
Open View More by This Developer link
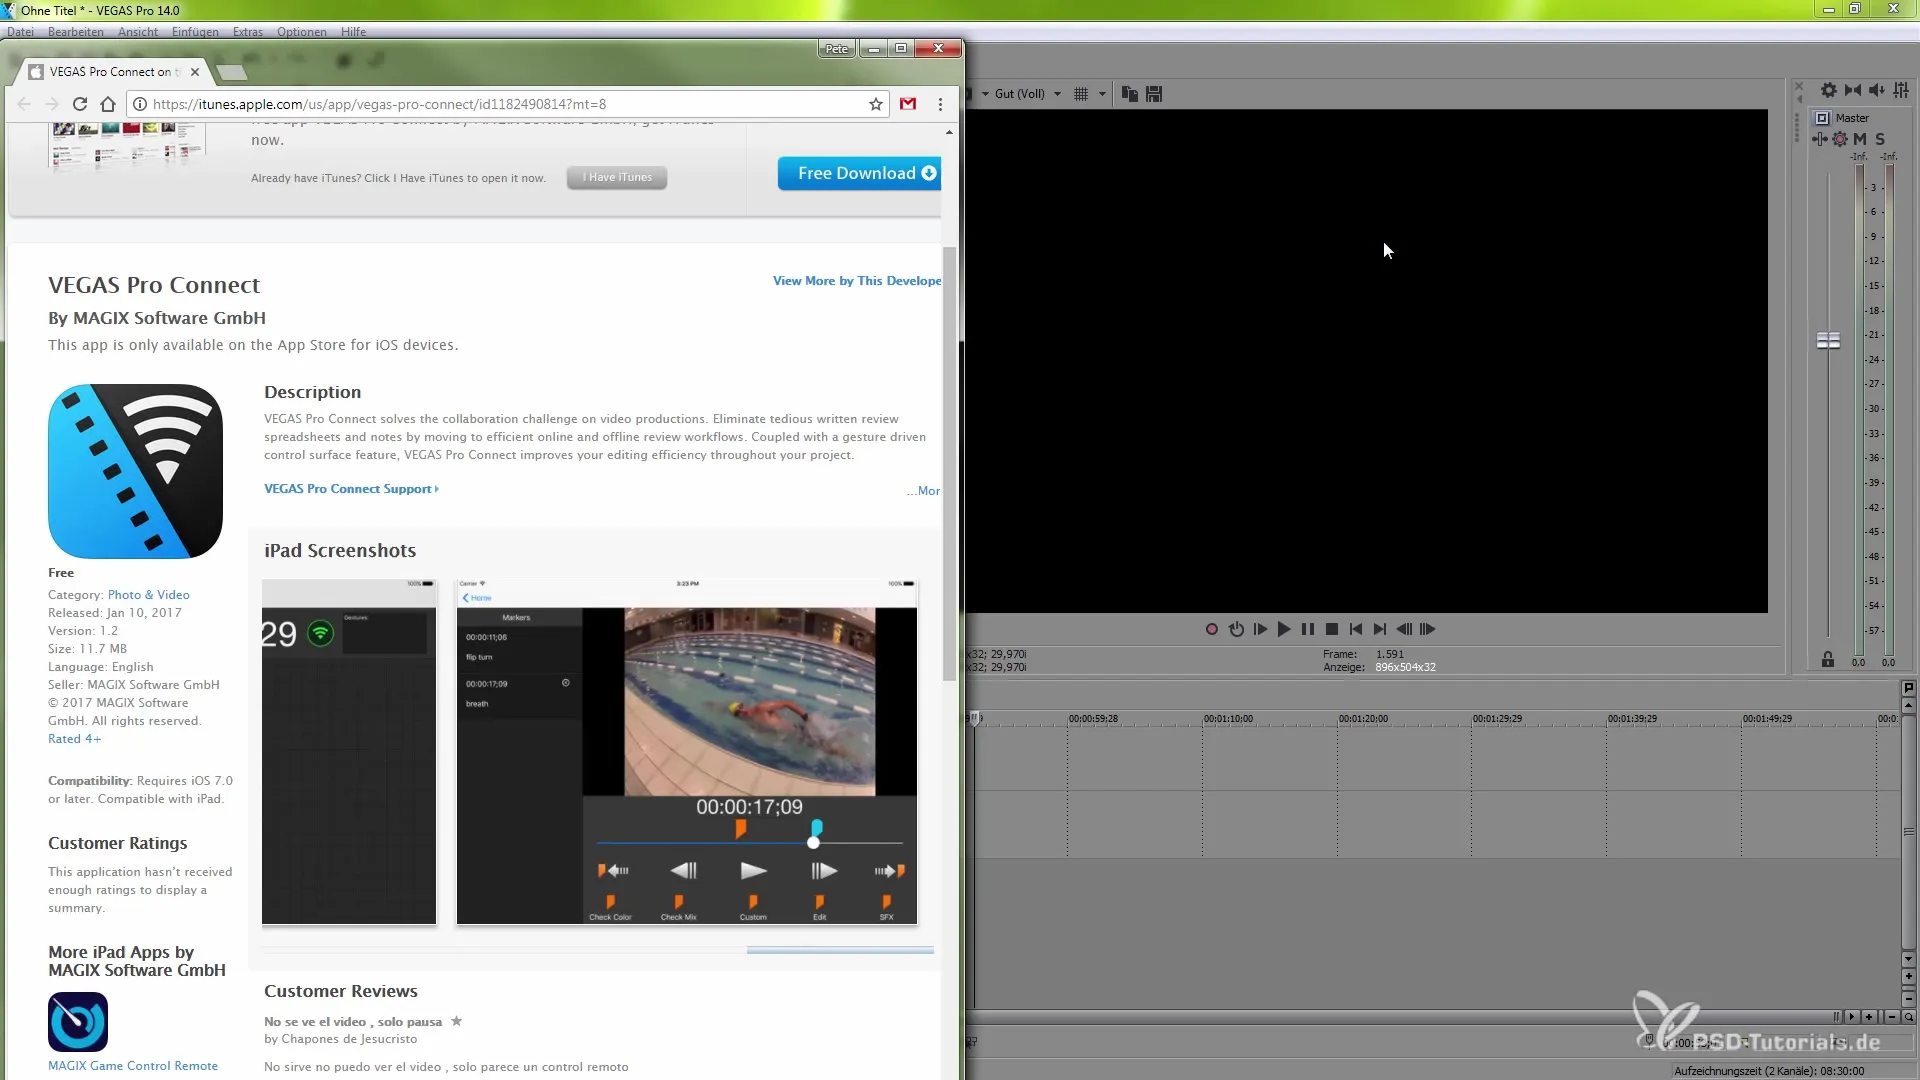tap(857, 281)
